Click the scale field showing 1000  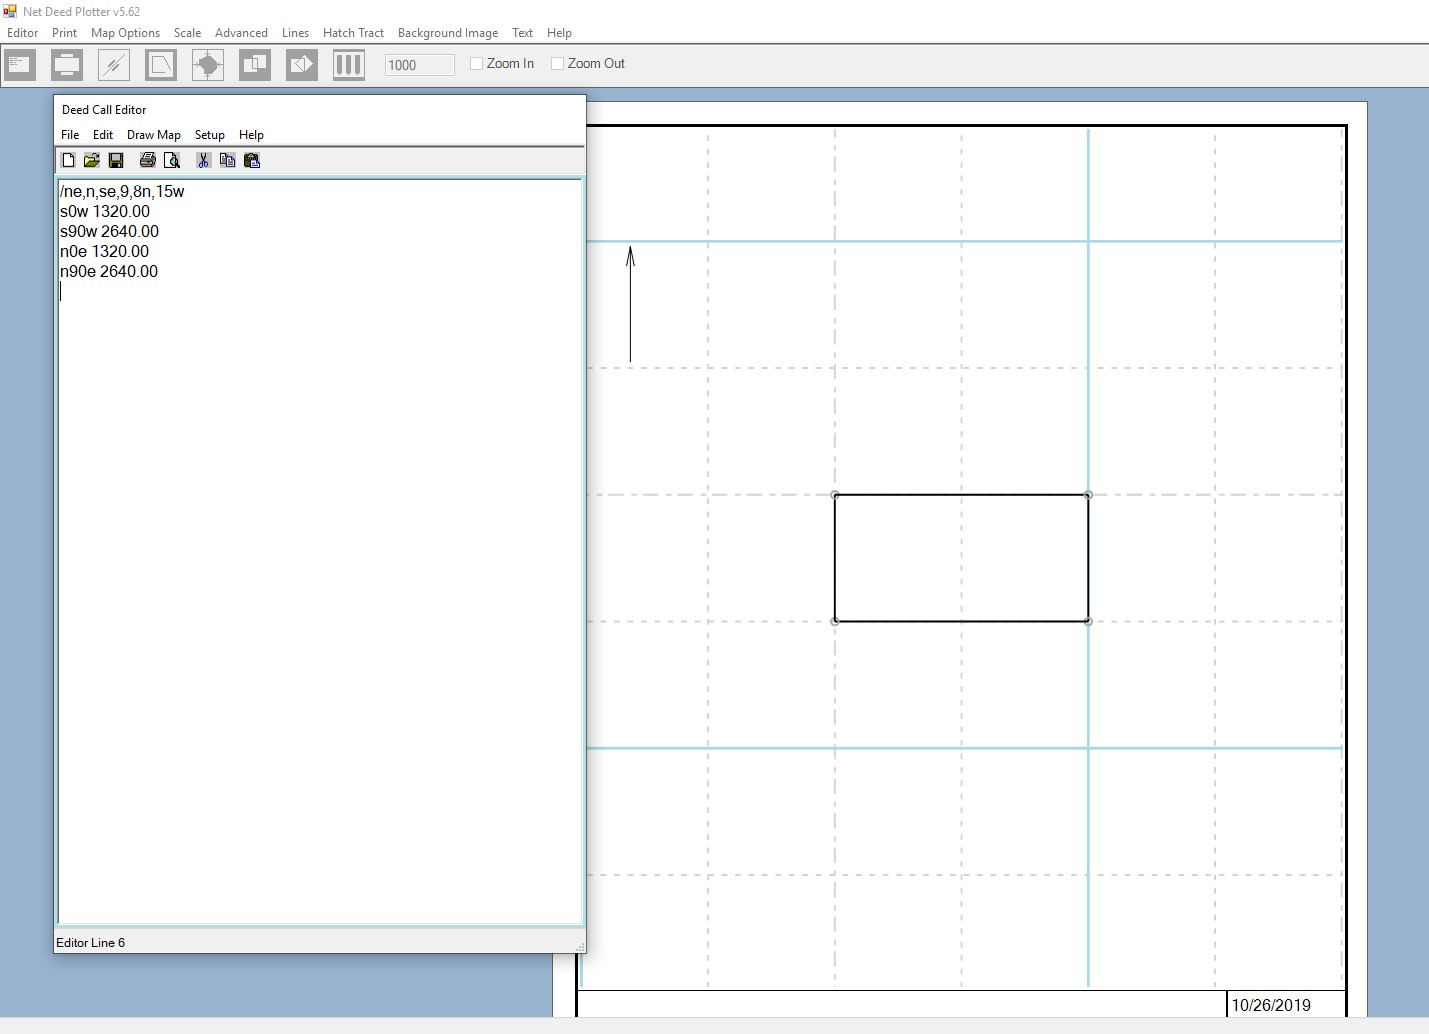pyautogui.click(x=420, y=65)
